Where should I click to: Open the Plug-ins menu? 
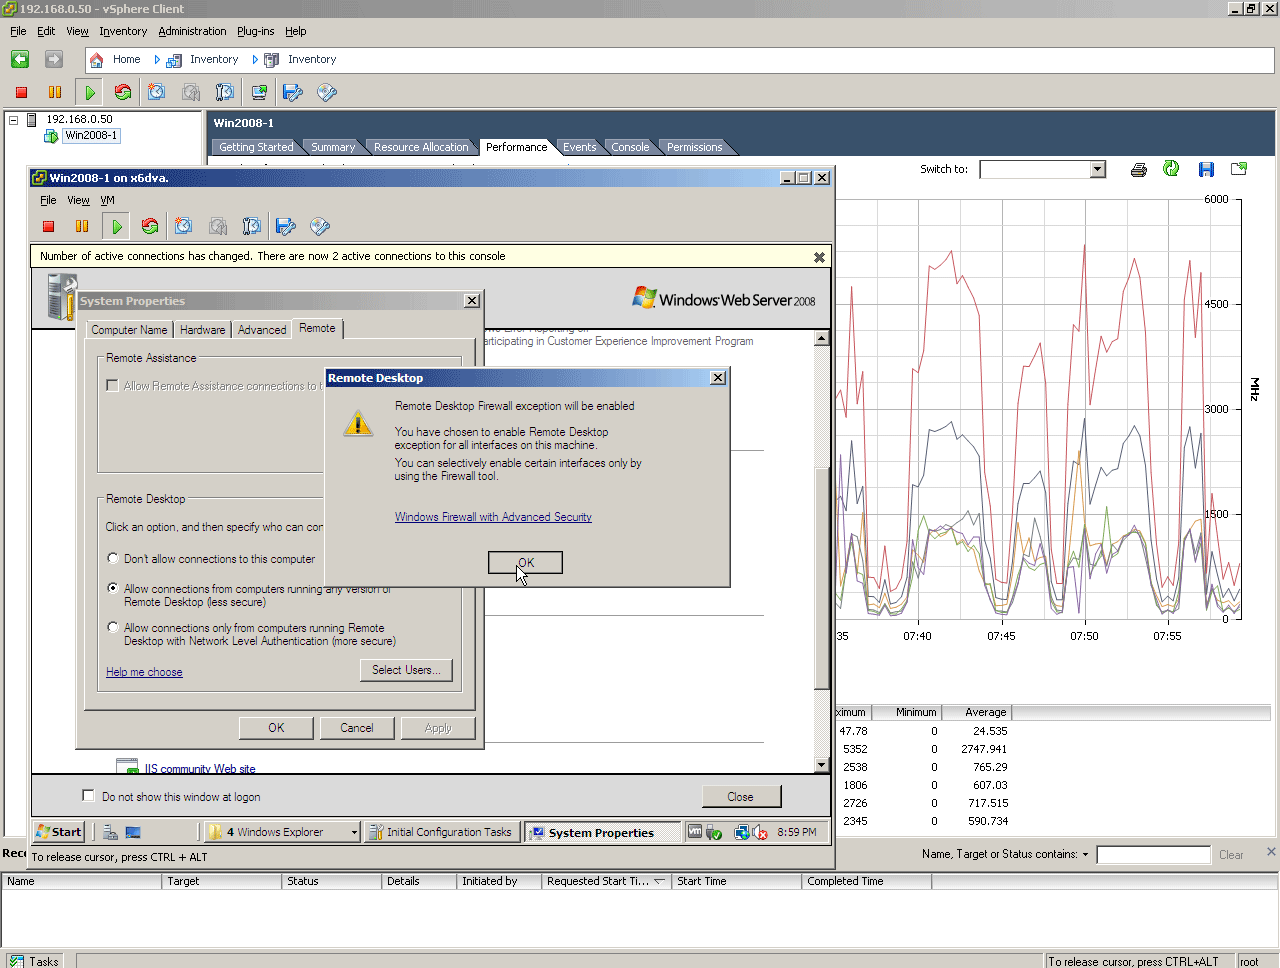coord(255,31)
